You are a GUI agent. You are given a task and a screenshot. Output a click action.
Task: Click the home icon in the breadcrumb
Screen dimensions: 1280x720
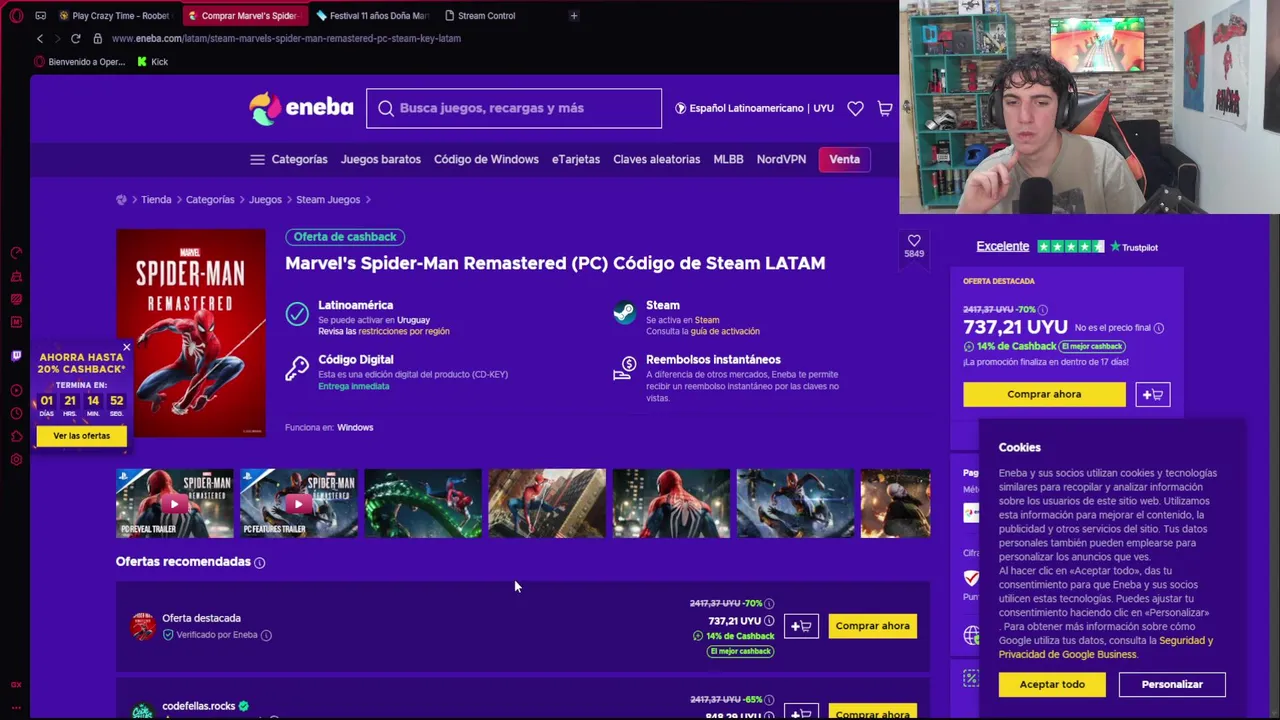[x=121, y=200]
